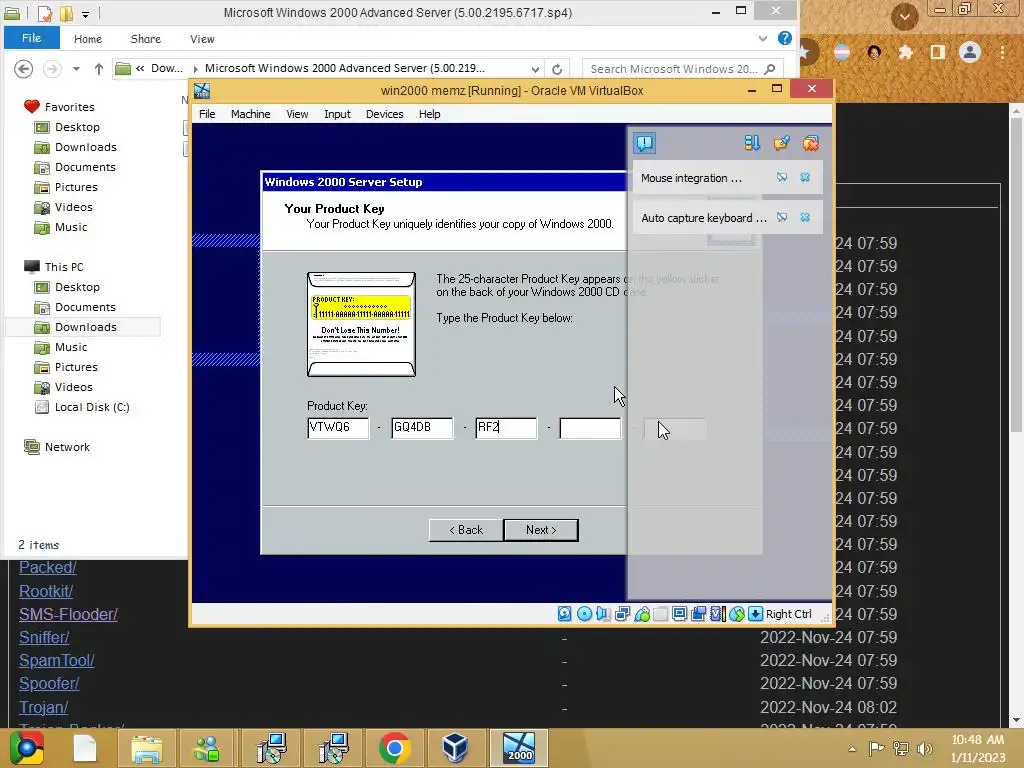Dismiss the Mouse integration notification

[805, 178]
